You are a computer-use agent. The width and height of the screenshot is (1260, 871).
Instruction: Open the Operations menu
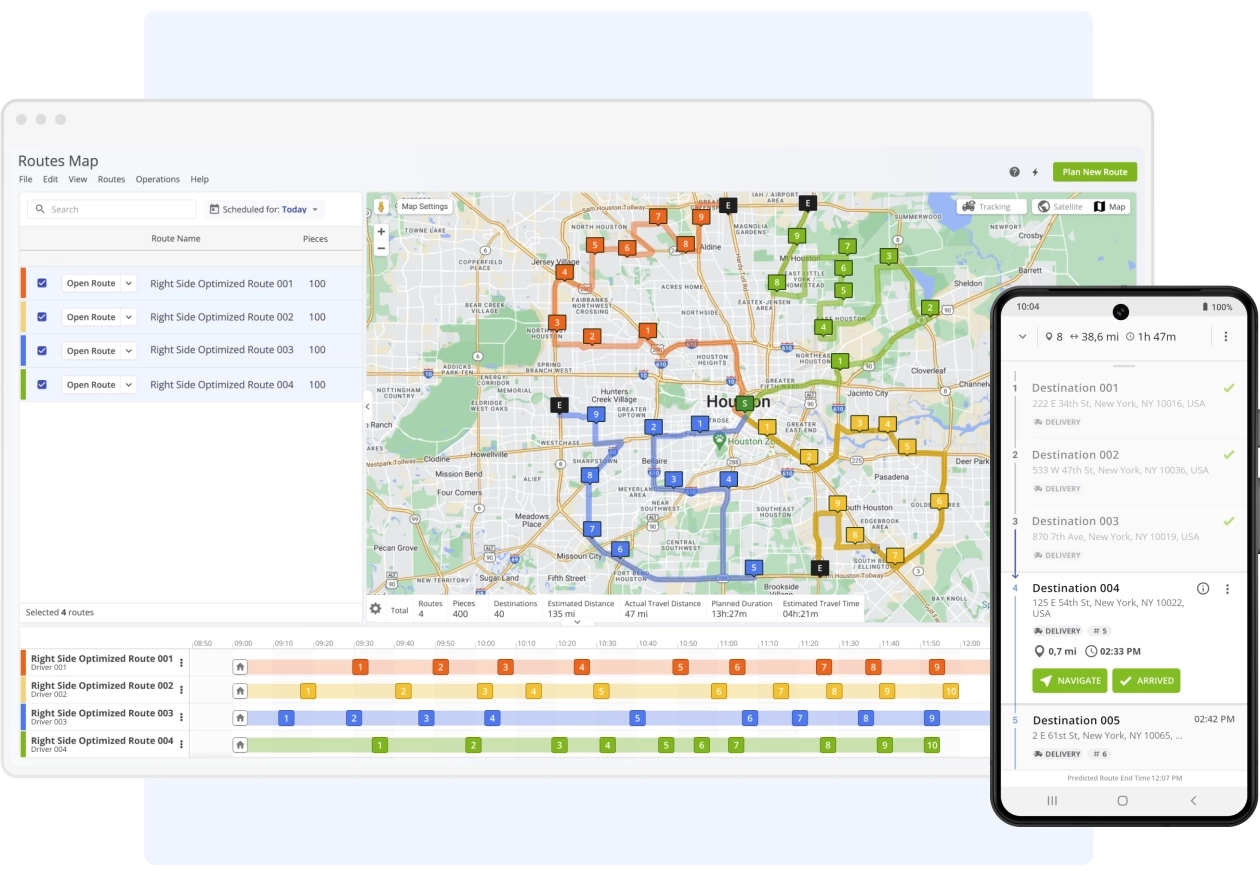(157, 180)
